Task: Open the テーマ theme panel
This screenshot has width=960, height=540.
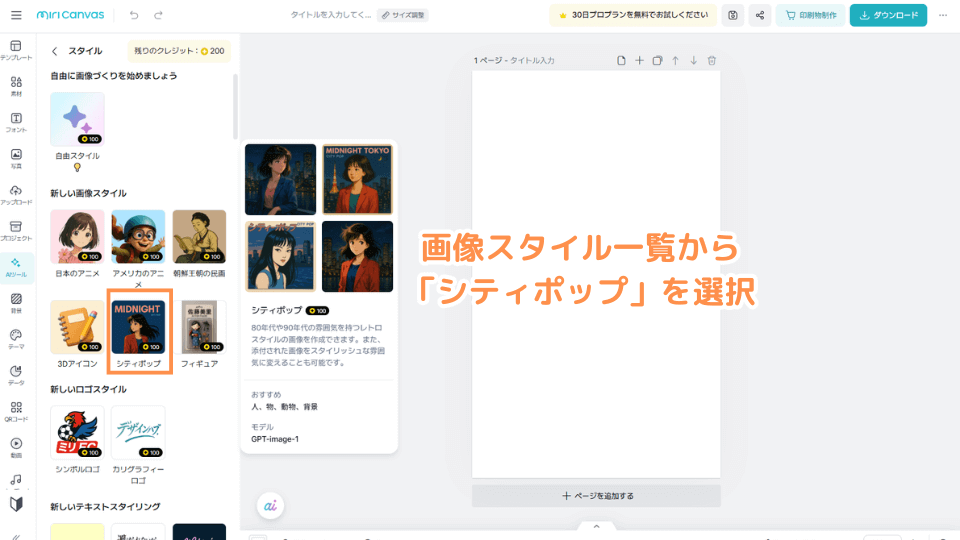Action: pos(17,339)
